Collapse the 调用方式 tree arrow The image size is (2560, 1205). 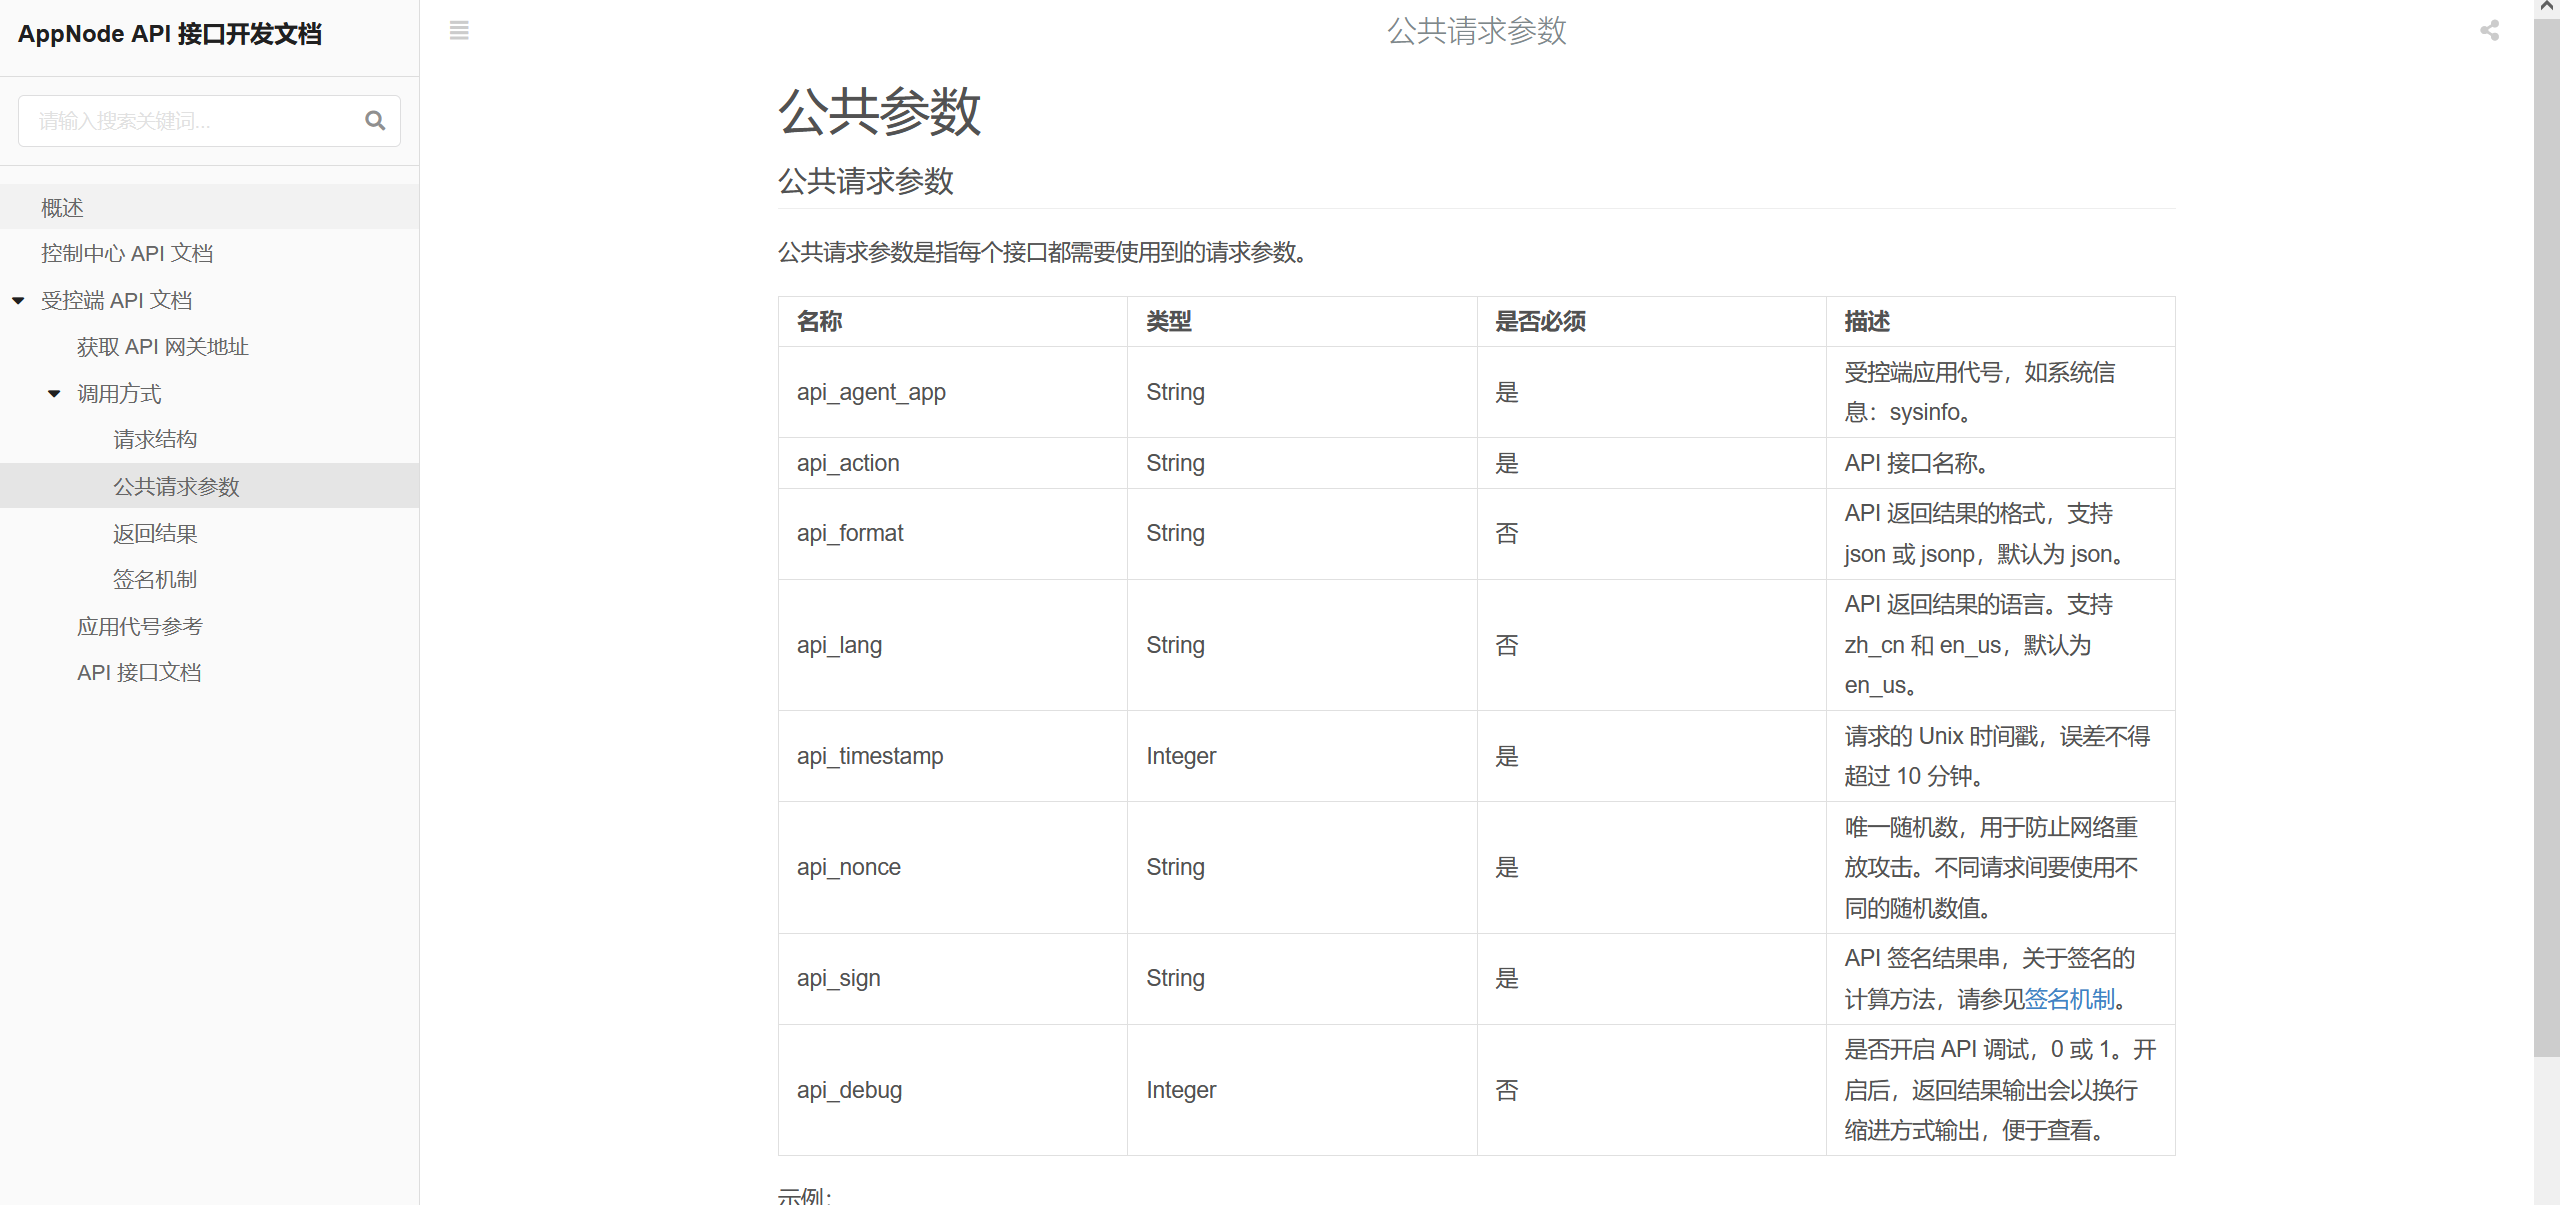tap(54, 394)
